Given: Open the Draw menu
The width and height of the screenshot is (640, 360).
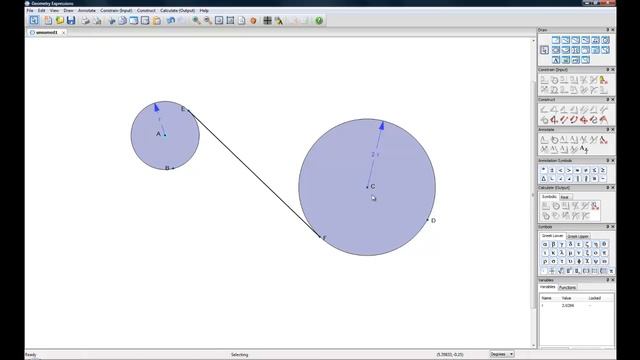Looking at the screenshot, I should click(68, 10).
